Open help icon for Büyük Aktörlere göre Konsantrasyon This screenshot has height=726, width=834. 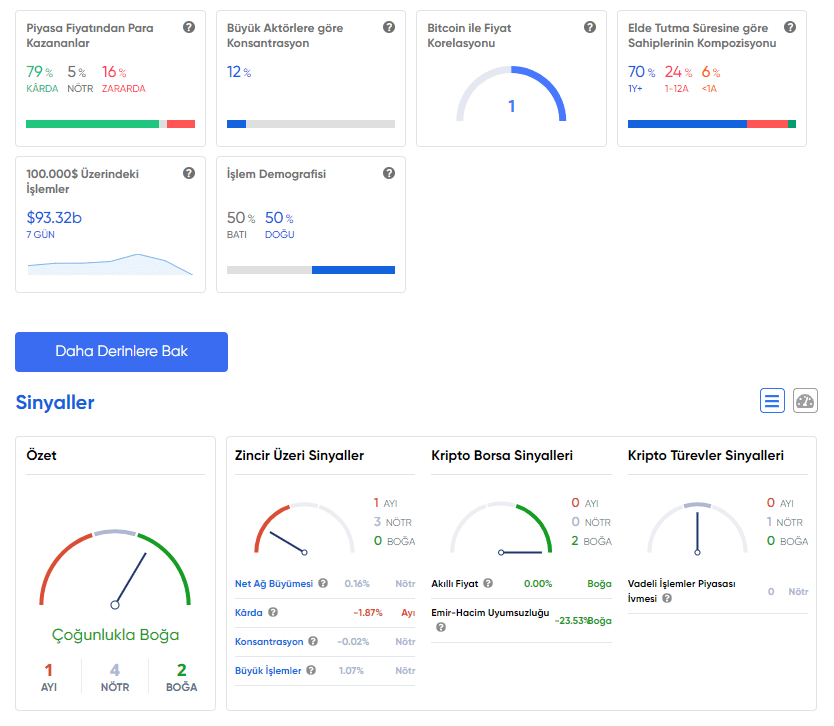point(389,27)
